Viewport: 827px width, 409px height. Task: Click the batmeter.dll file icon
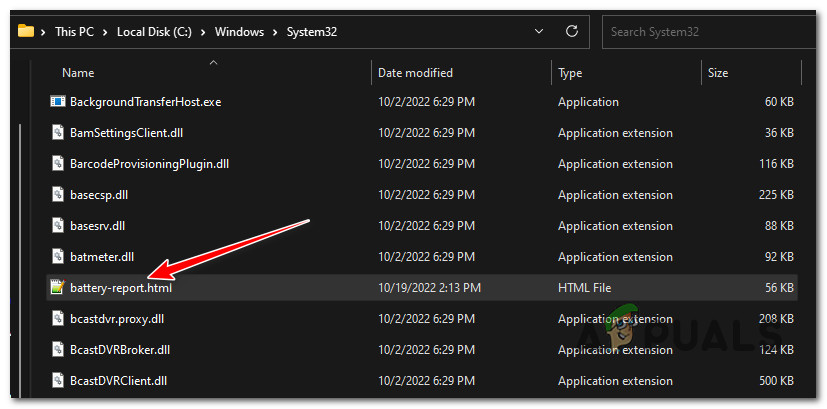pyautogui.click(x=57, y=257)
